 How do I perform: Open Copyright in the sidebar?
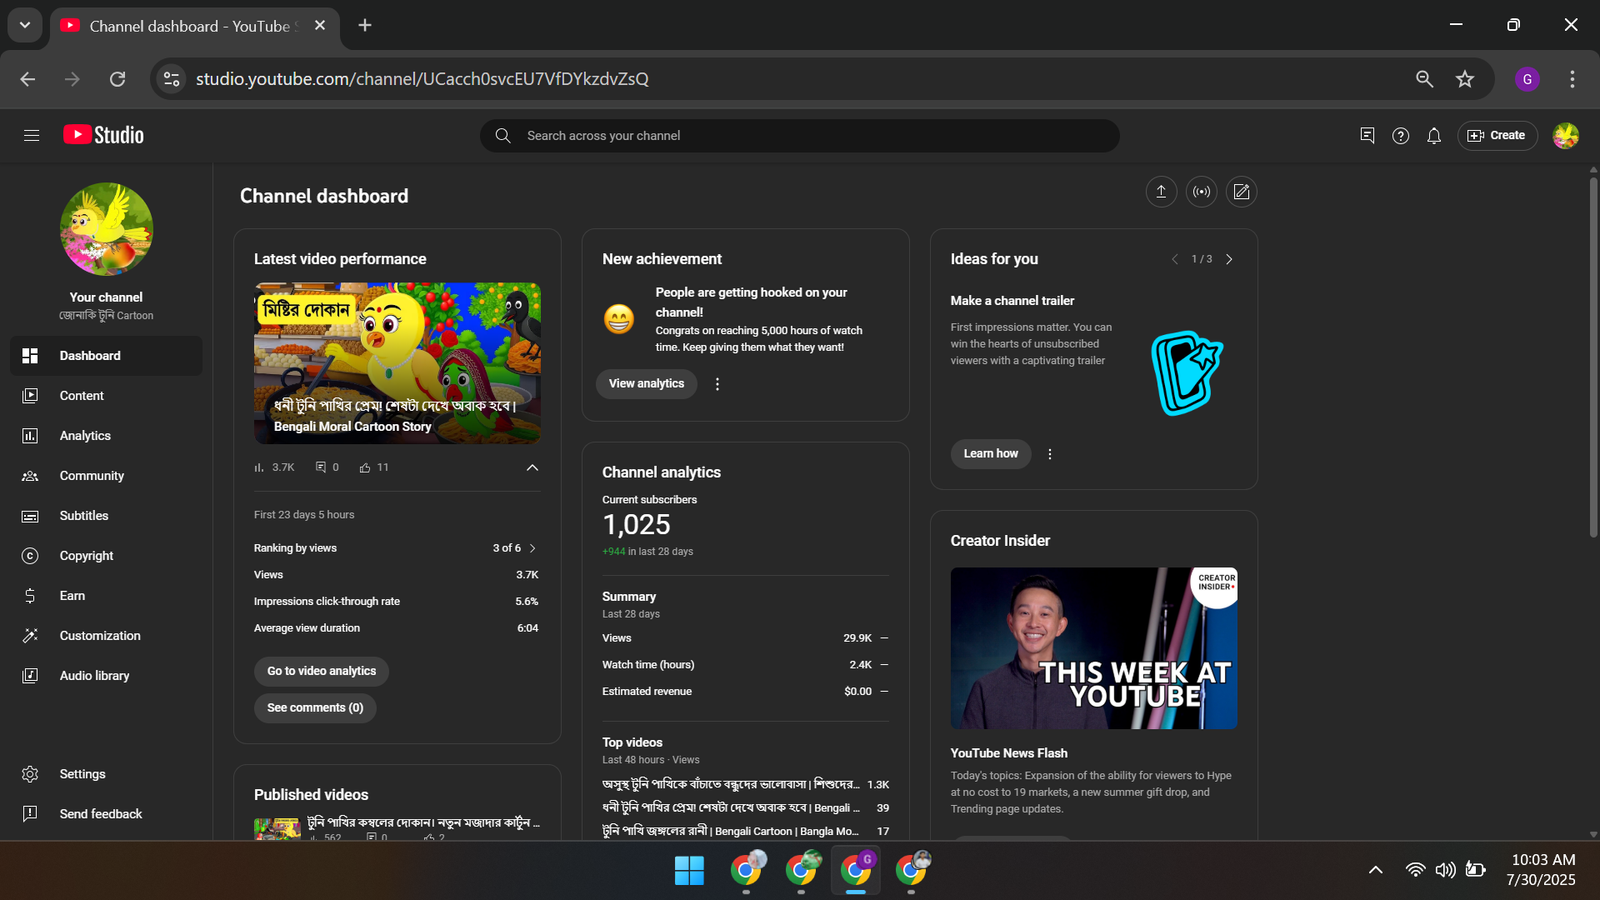[106, 556]
